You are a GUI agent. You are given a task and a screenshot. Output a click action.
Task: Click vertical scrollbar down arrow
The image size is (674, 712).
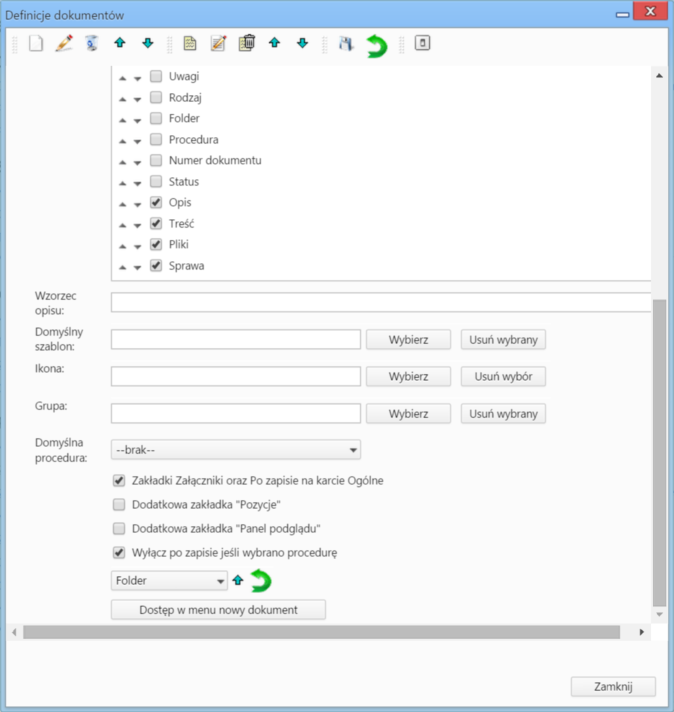659,614
